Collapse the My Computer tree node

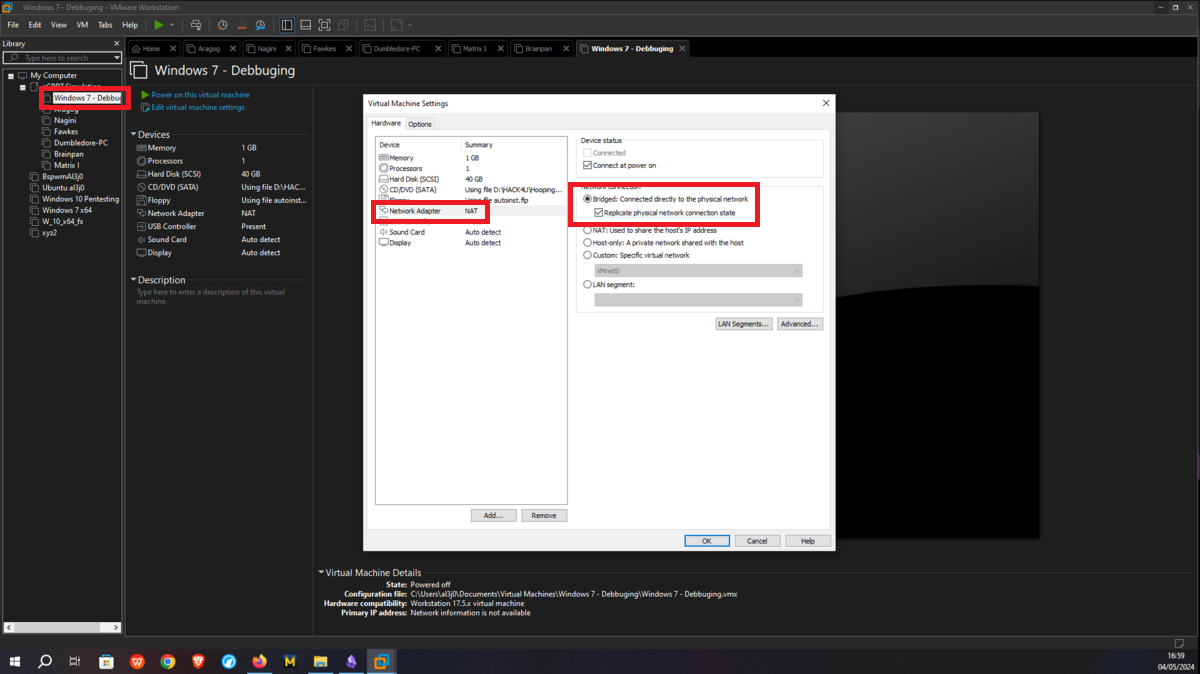11,75
